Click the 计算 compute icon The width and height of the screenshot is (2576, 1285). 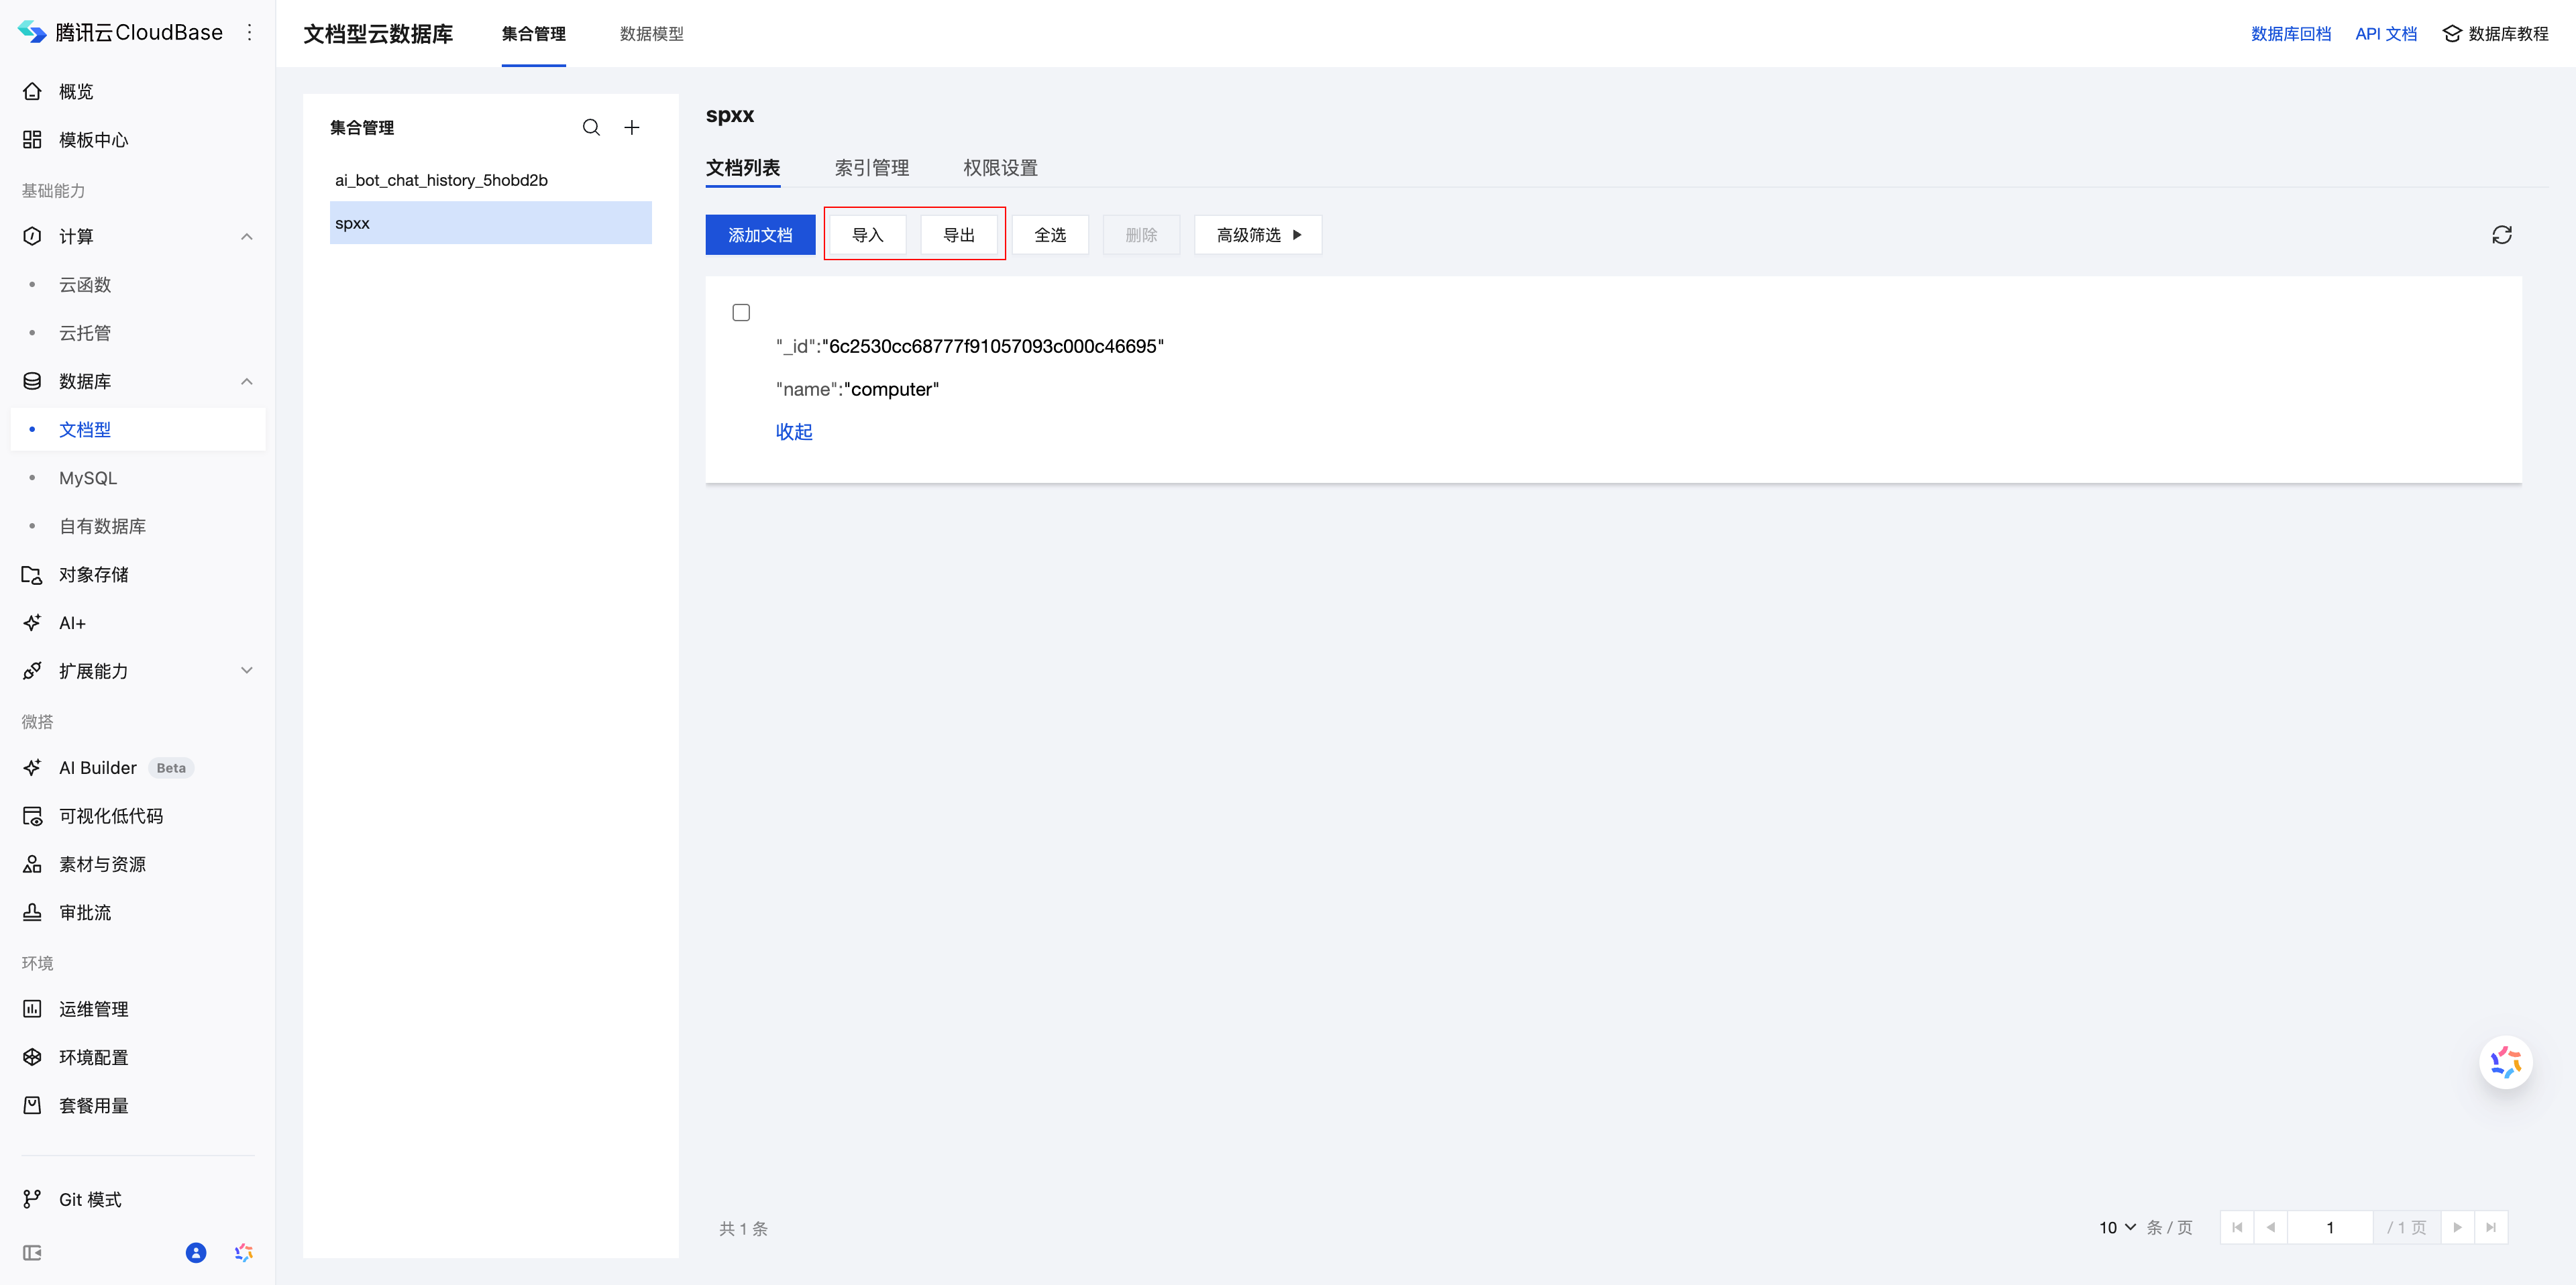tap(32, 237)
